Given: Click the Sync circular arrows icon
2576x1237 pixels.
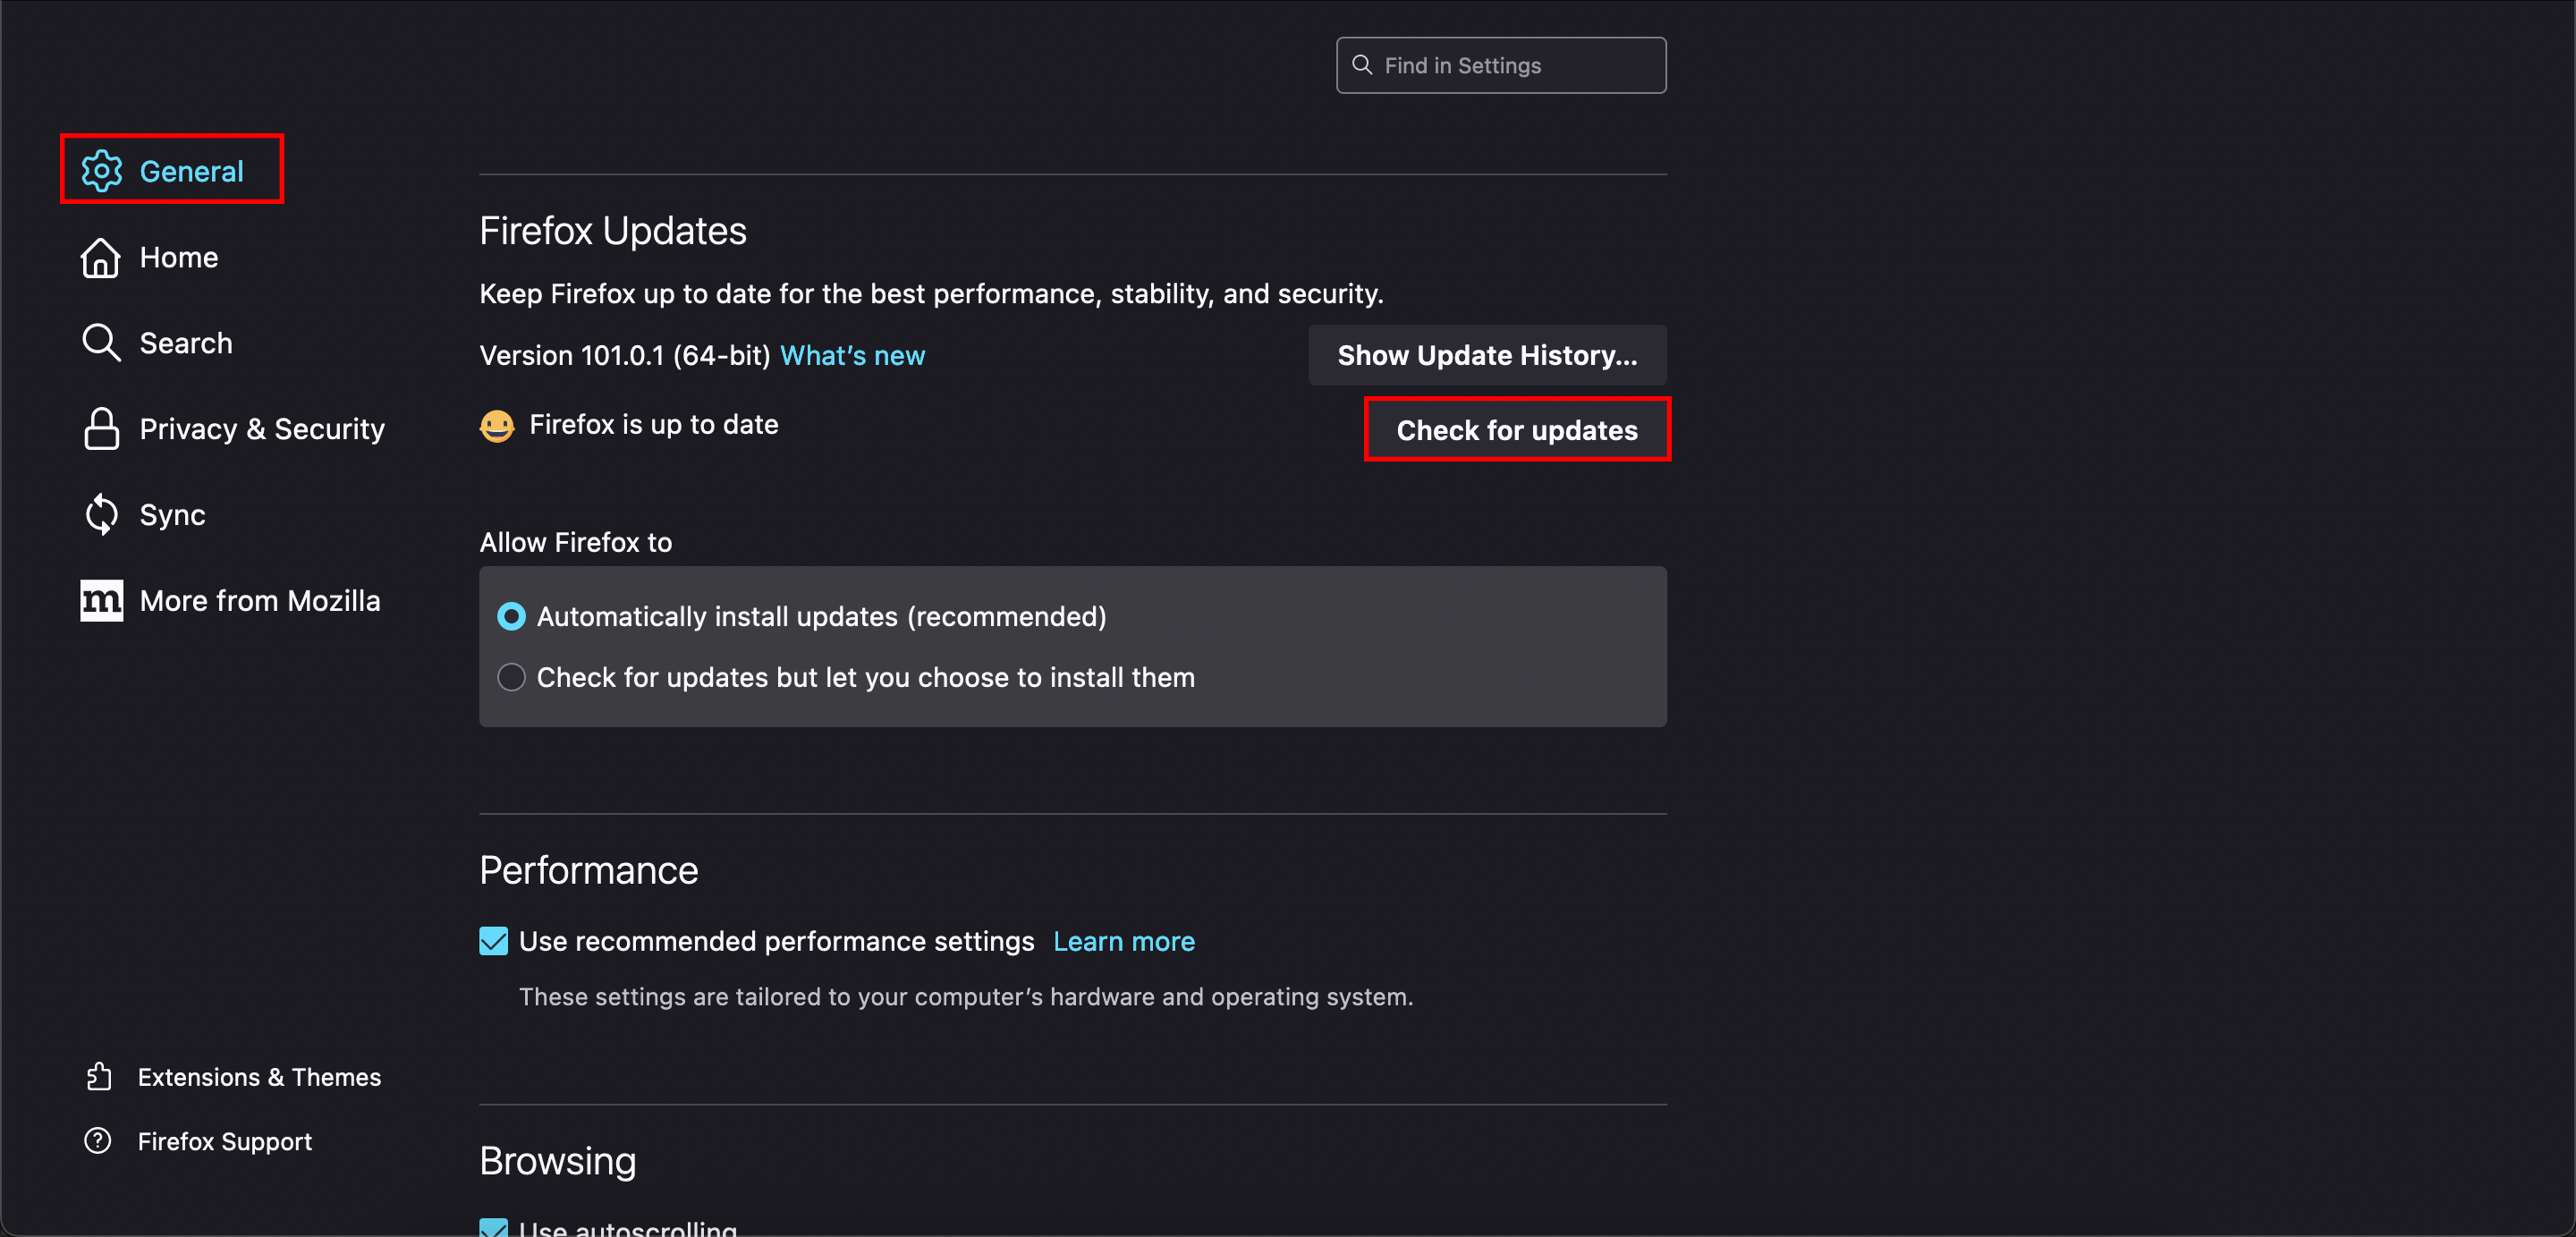Looking at the screenshot, I should coord(101,514).
